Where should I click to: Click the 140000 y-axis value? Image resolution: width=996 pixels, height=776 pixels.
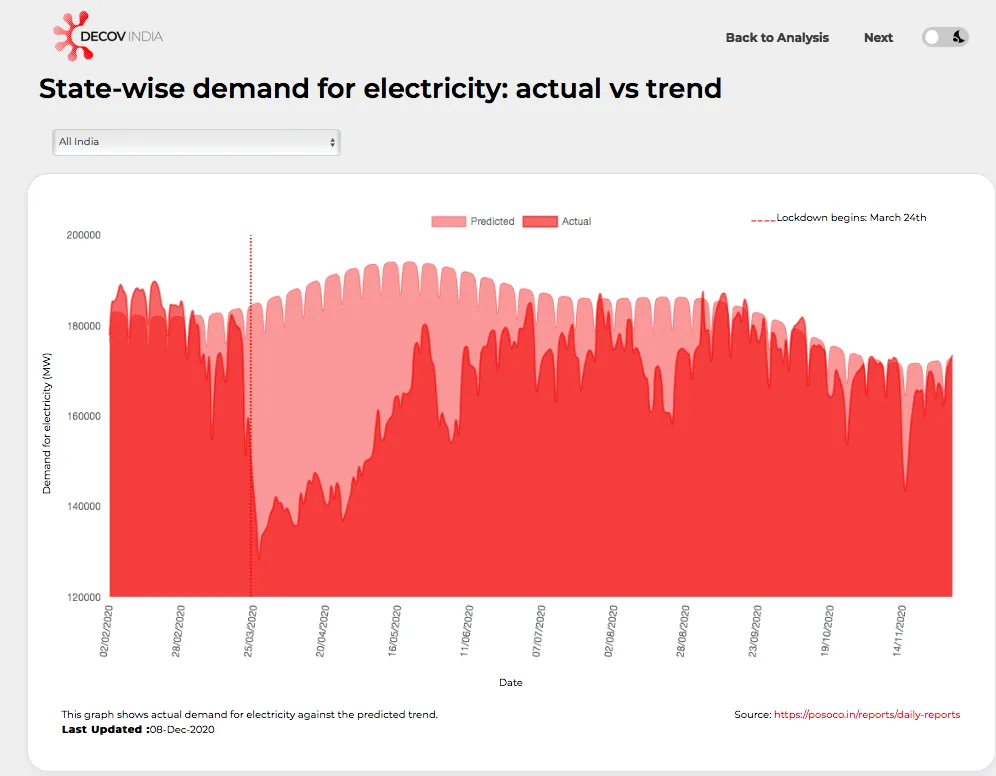pyautogui.click(x=83, y=506)
